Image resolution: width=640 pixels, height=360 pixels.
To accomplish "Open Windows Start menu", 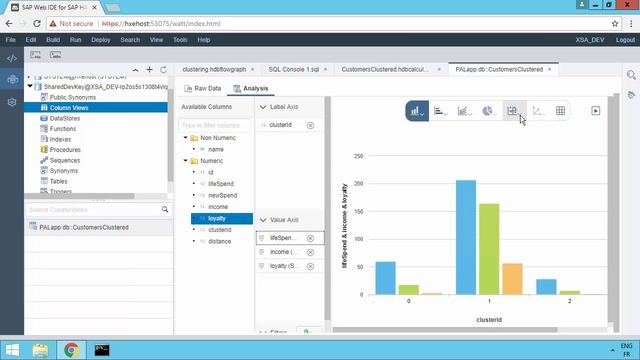I will tap(12, 350).
